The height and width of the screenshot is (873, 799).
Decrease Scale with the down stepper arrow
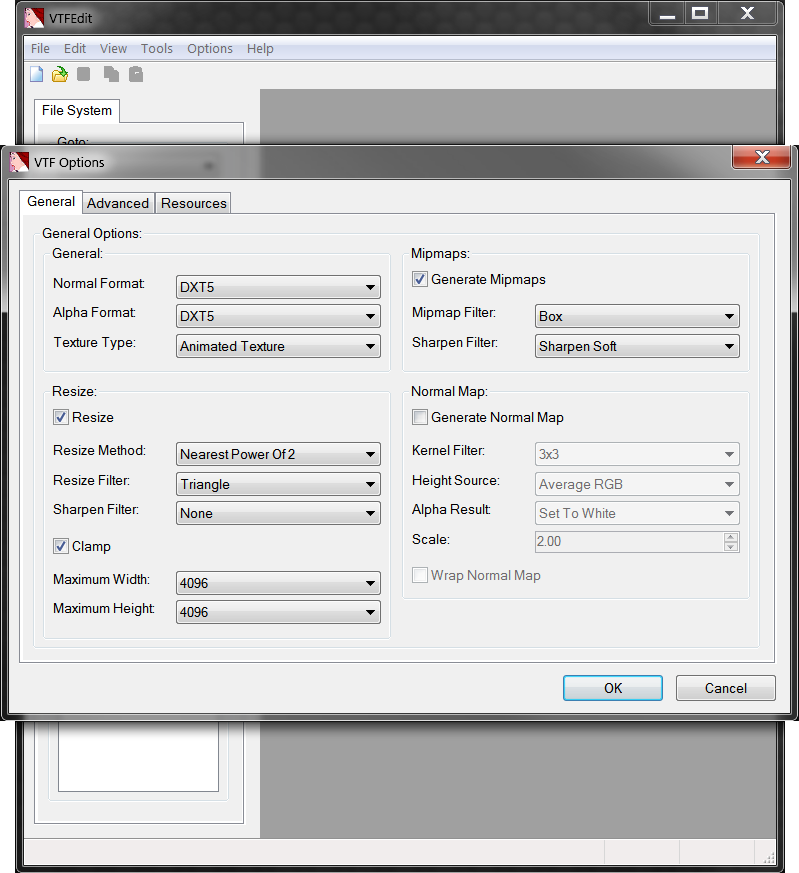731,547
